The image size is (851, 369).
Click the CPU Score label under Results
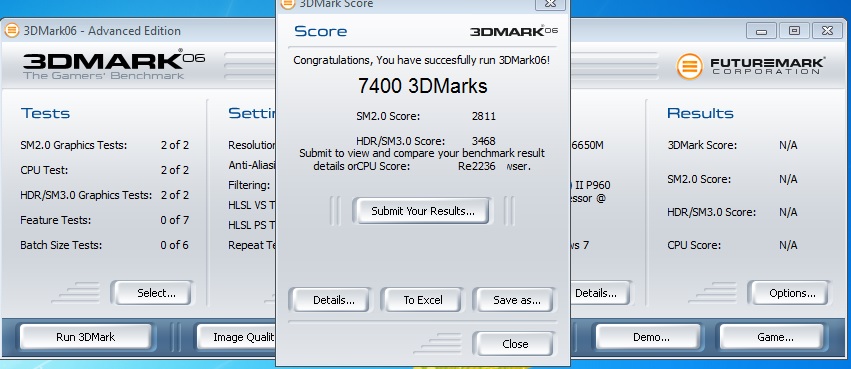[x=694, y=245]
